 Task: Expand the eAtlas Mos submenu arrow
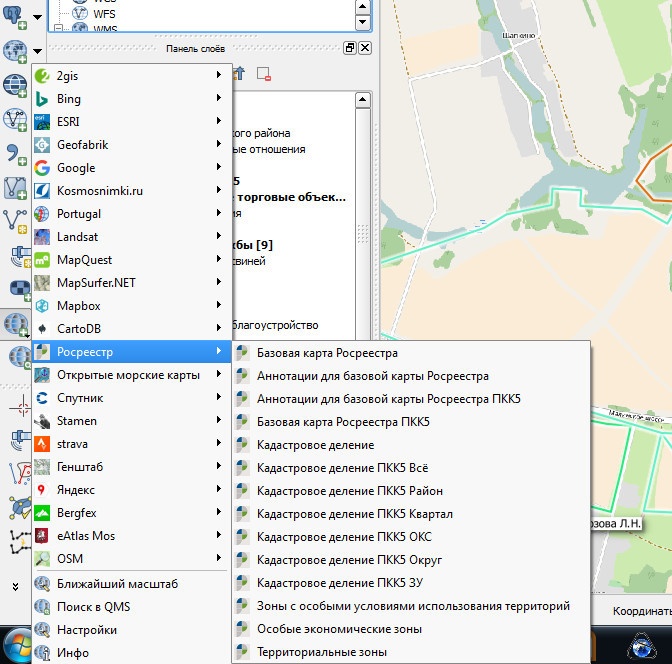tap(219, 535)
